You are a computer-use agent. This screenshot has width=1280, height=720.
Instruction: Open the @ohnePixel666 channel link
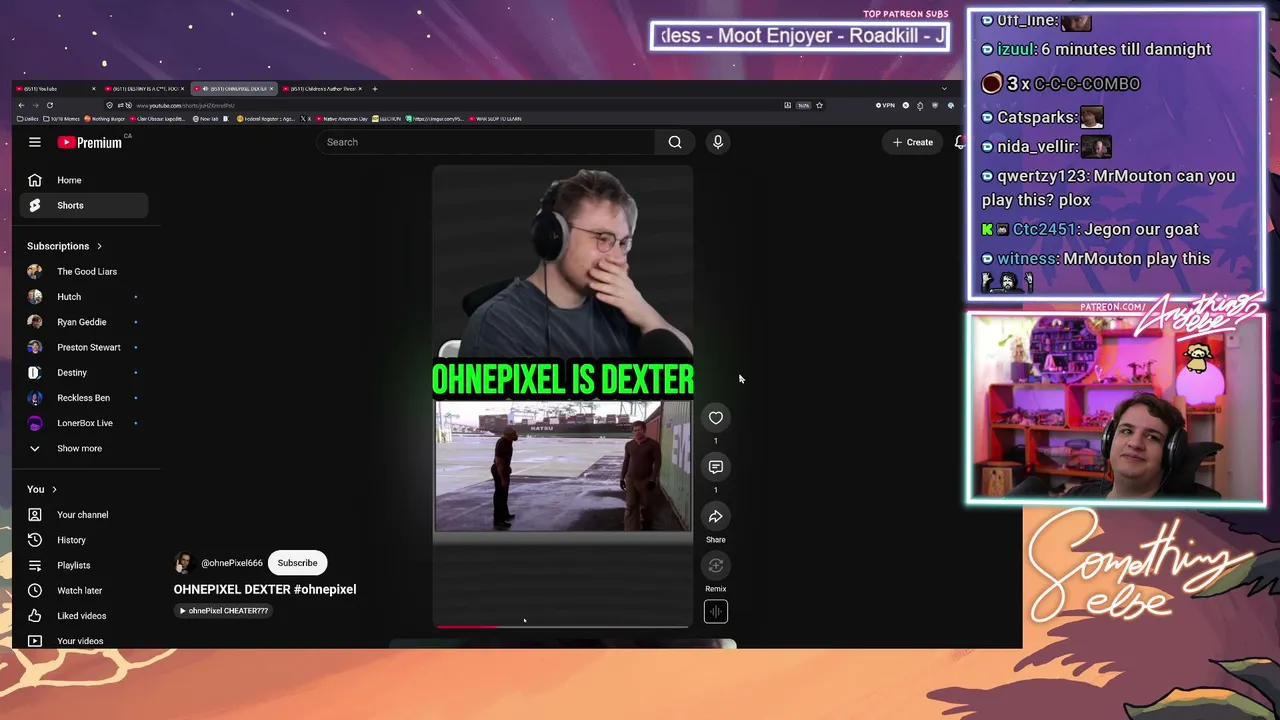[232, 563]
